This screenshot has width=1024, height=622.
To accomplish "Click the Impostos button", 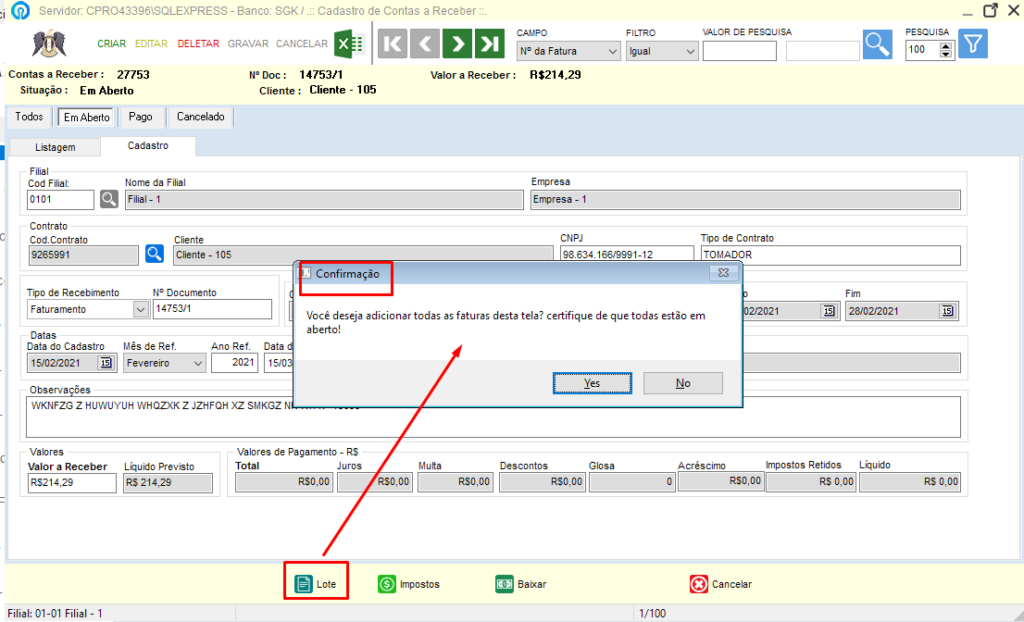I will coord(409,584).
